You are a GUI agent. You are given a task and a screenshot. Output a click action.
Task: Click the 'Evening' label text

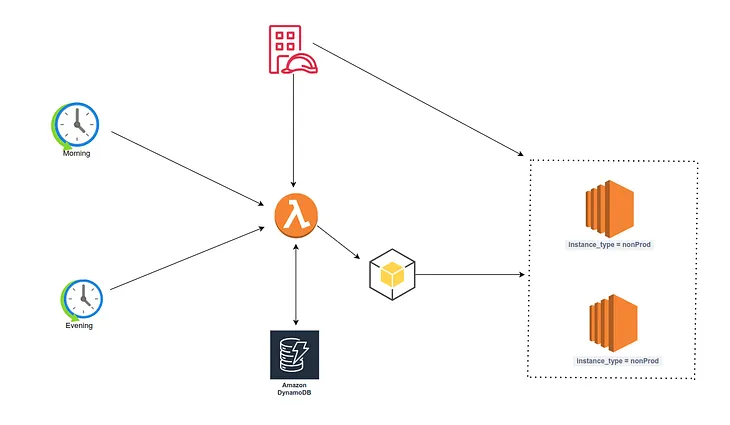(x=79, y=325)
